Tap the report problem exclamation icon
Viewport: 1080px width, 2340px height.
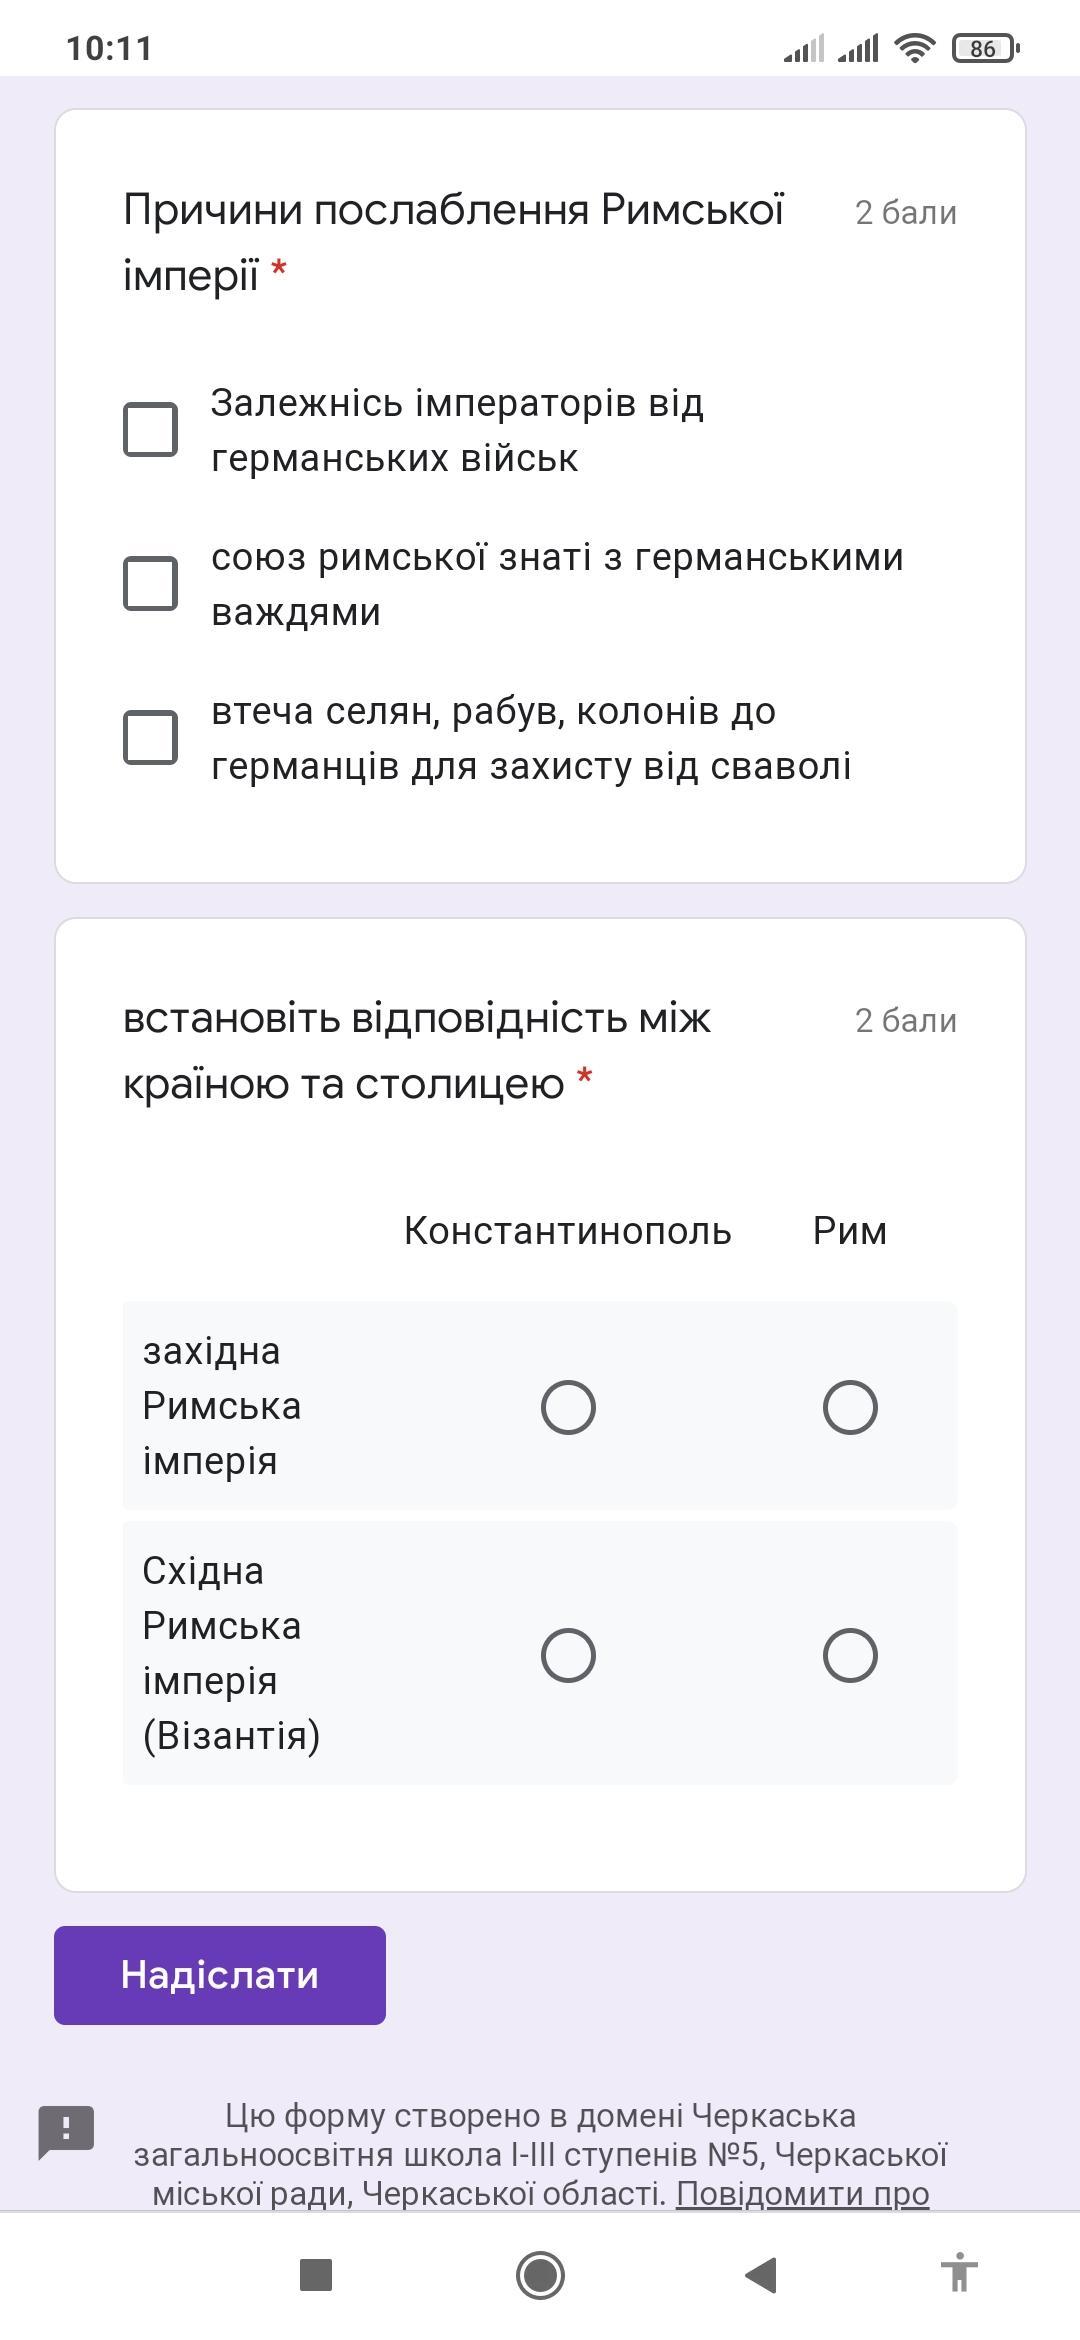(x=66, y=2129)
